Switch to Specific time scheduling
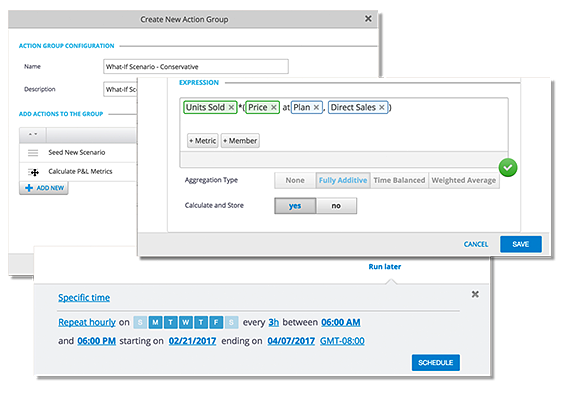The height and width of the screenshot is (397, 567). pos(84,298)
